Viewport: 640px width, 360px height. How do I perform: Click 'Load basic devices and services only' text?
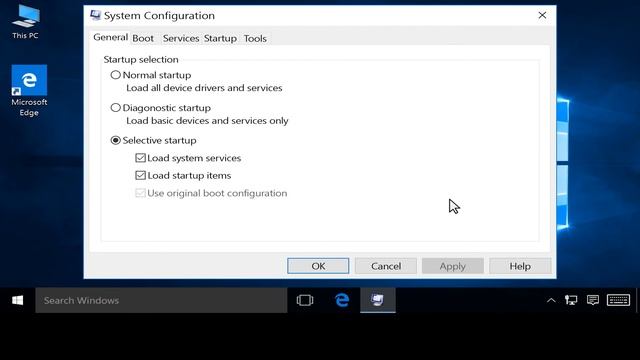[207, 121]
